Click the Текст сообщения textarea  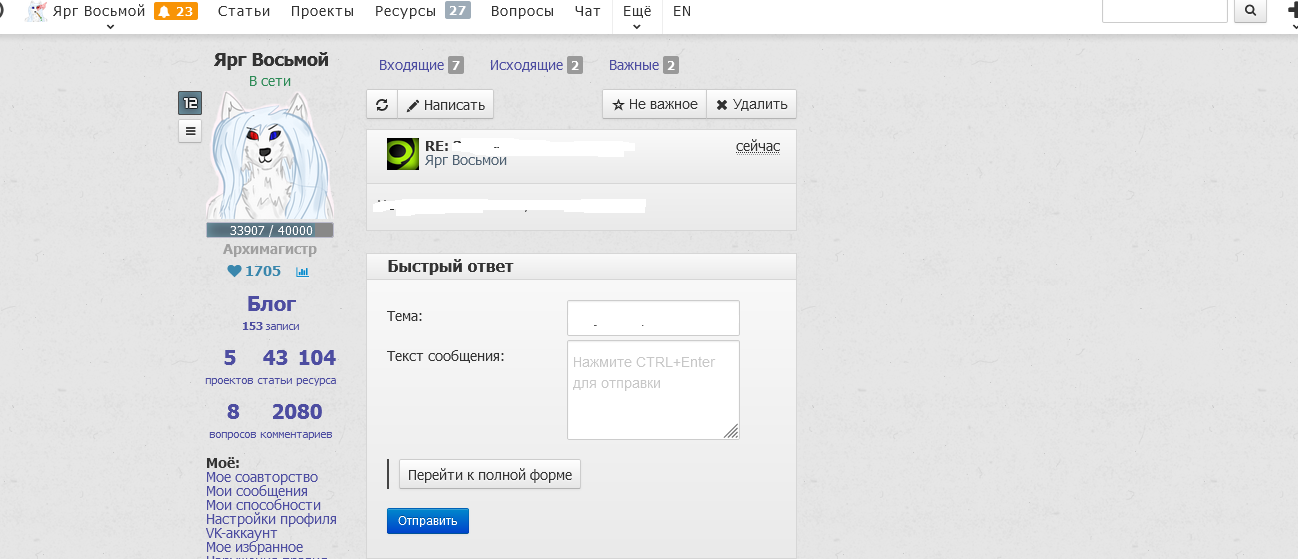(653, 390)
